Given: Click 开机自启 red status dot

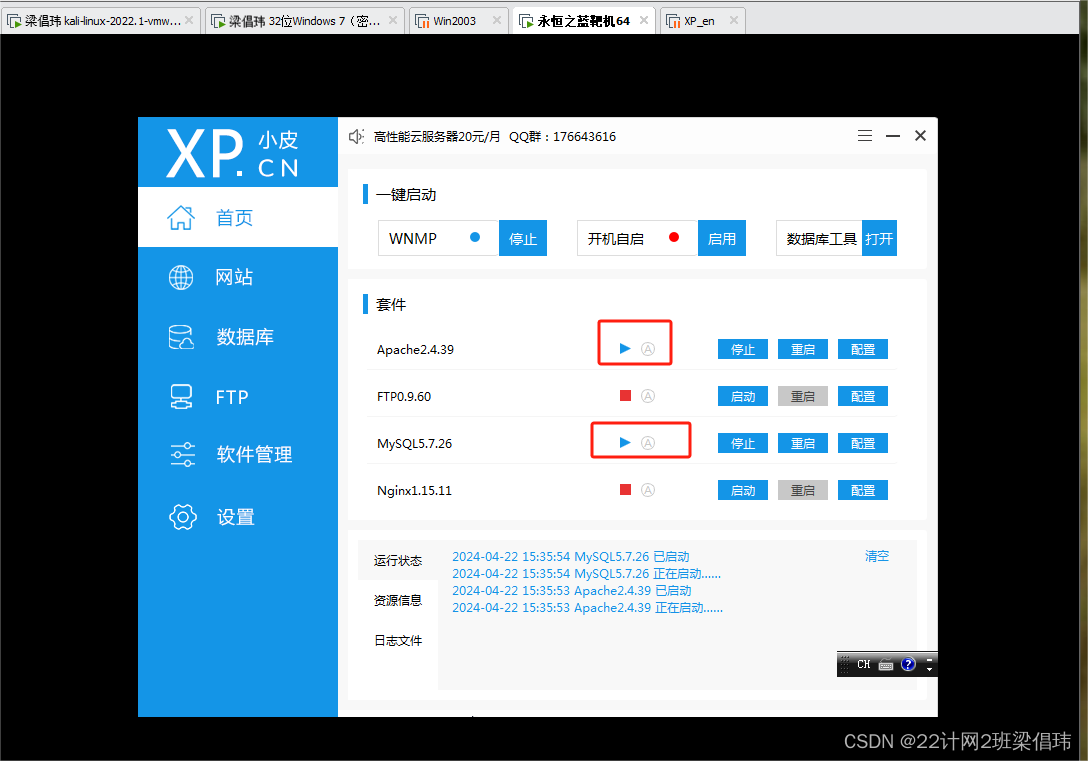Looking at the screenshot, I should (674, 237).
